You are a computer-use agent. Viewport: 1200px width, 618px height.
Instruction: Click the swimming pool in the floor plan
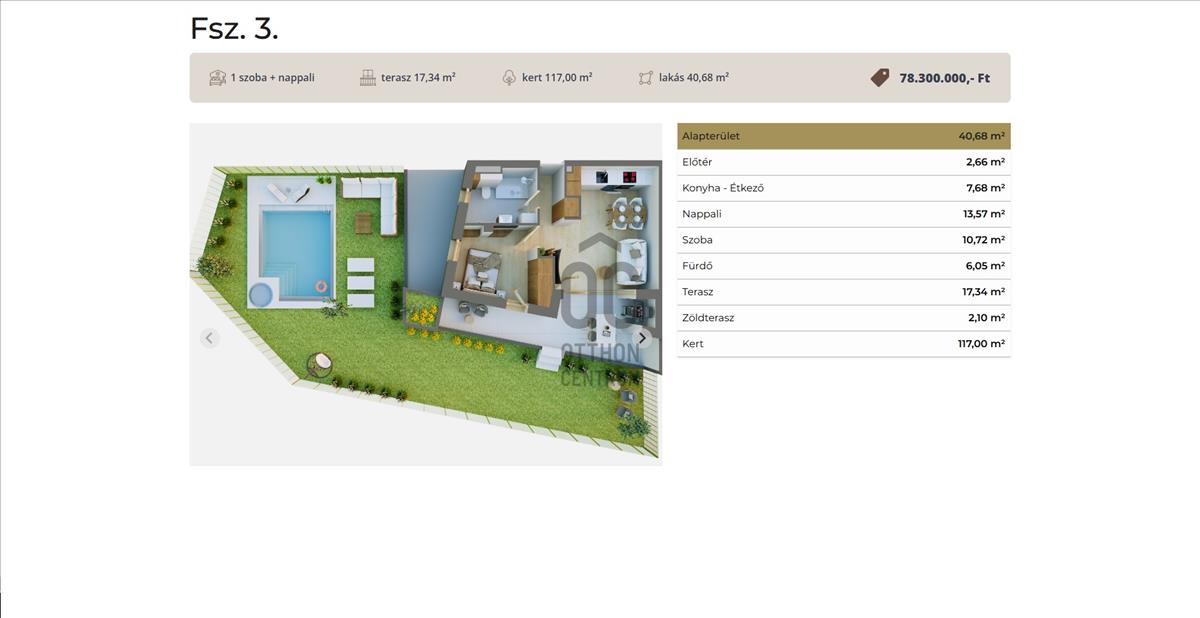296,250
